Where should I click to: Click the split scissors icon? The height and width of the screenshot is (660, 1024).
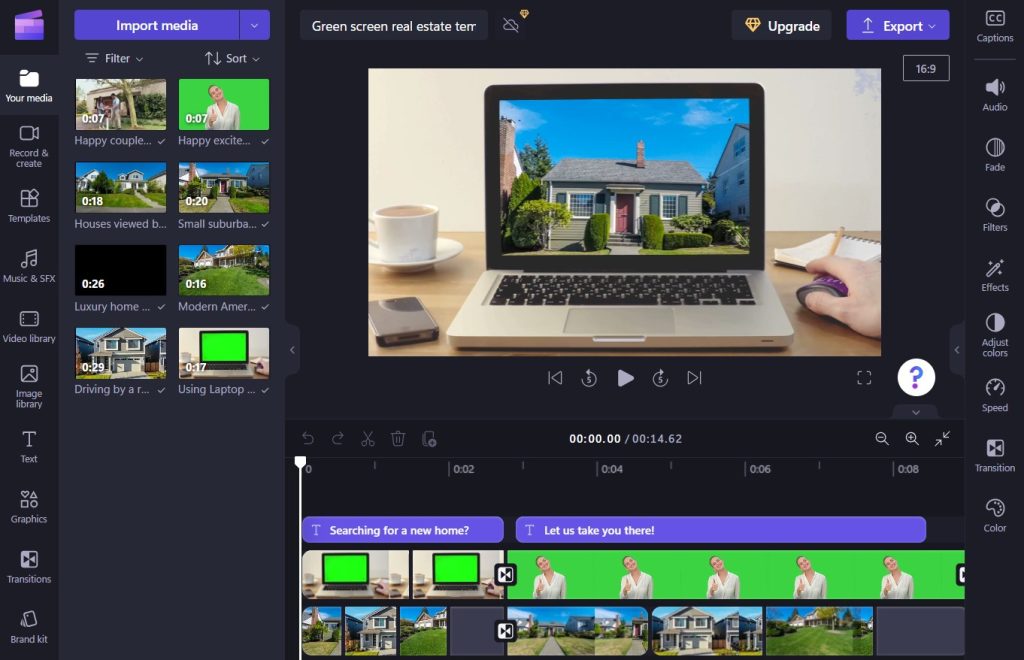pos(367,438)
